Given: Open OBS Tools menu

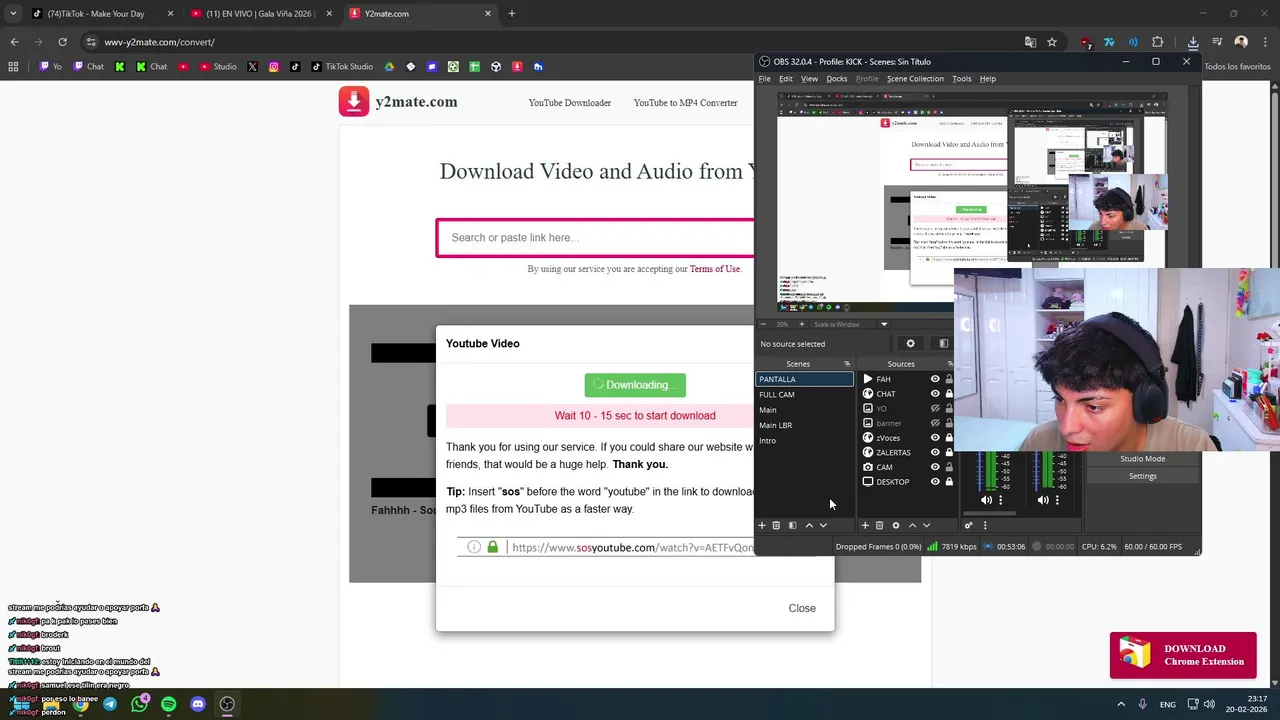Looking at the screenshot, I should pos(962,79).
